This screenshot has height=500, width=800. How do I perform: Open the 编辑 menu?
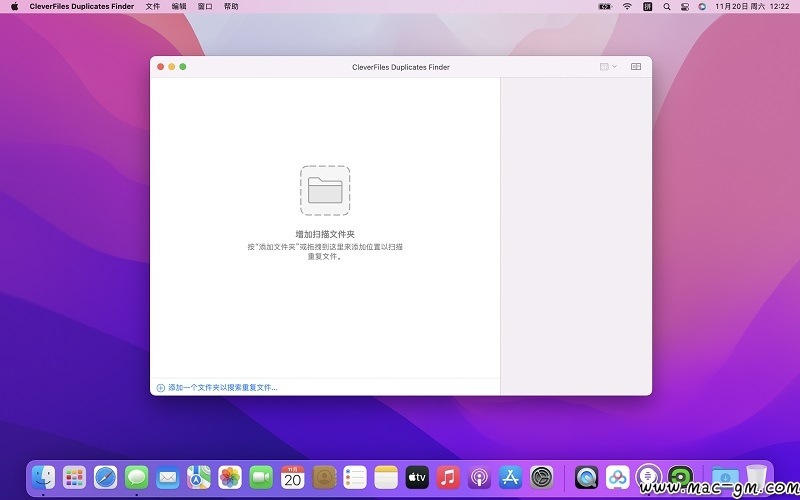pos(179,7)
